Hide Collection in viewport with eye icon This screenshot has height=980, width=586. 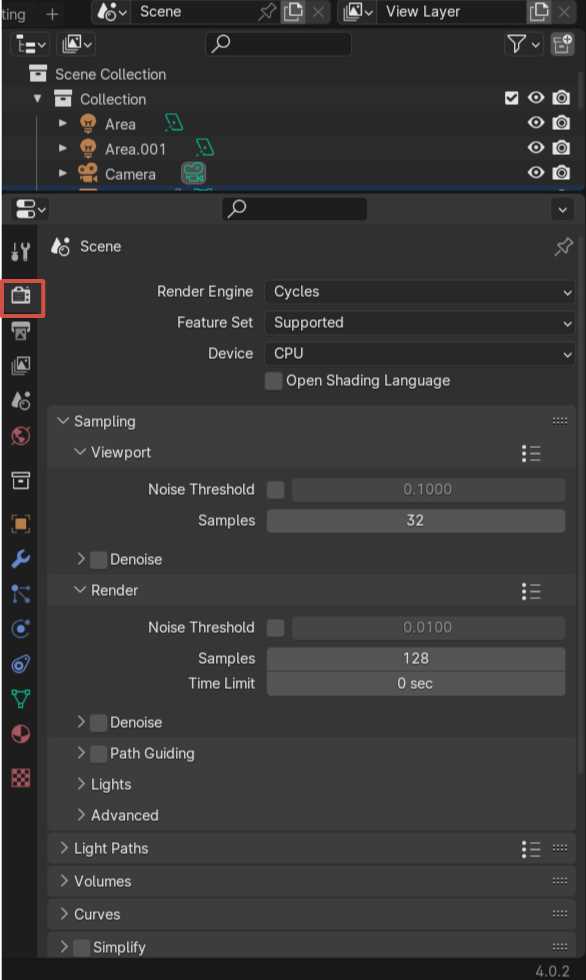[536, 98]
